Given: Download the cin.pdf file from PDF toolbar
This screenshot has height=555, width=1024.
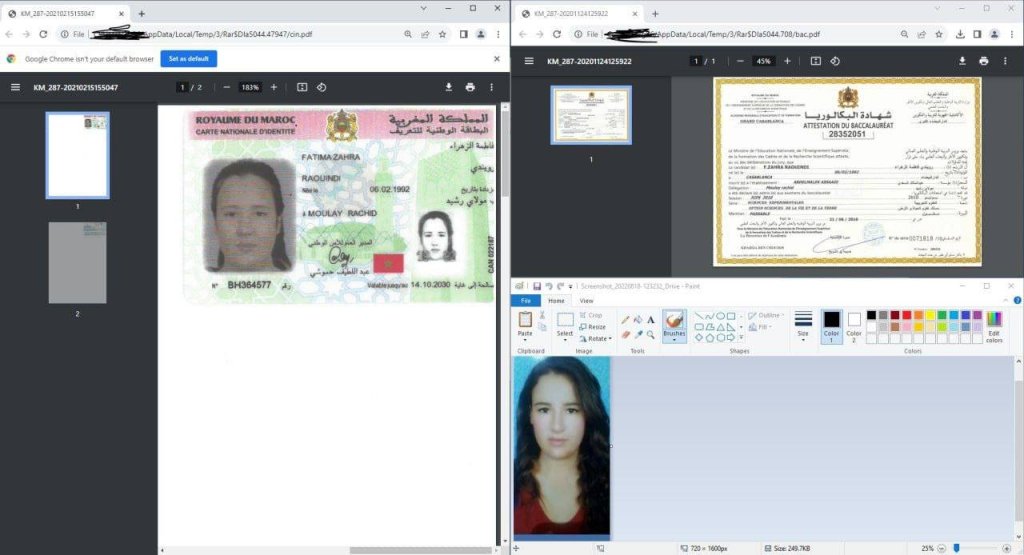Looking at the screenshot, I should [x=448, y=87].
